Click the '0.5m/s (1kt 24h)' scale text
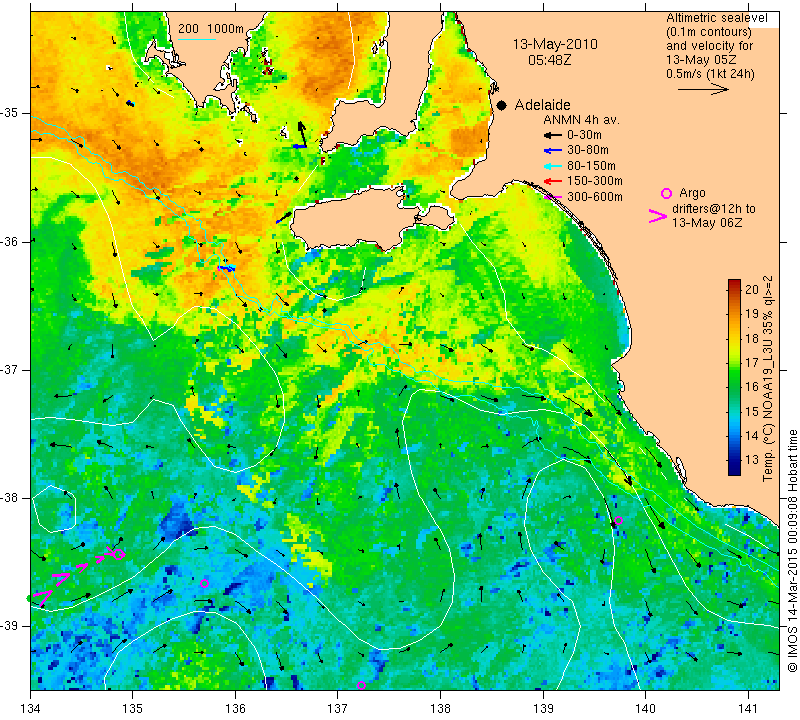 coord(710,74)
